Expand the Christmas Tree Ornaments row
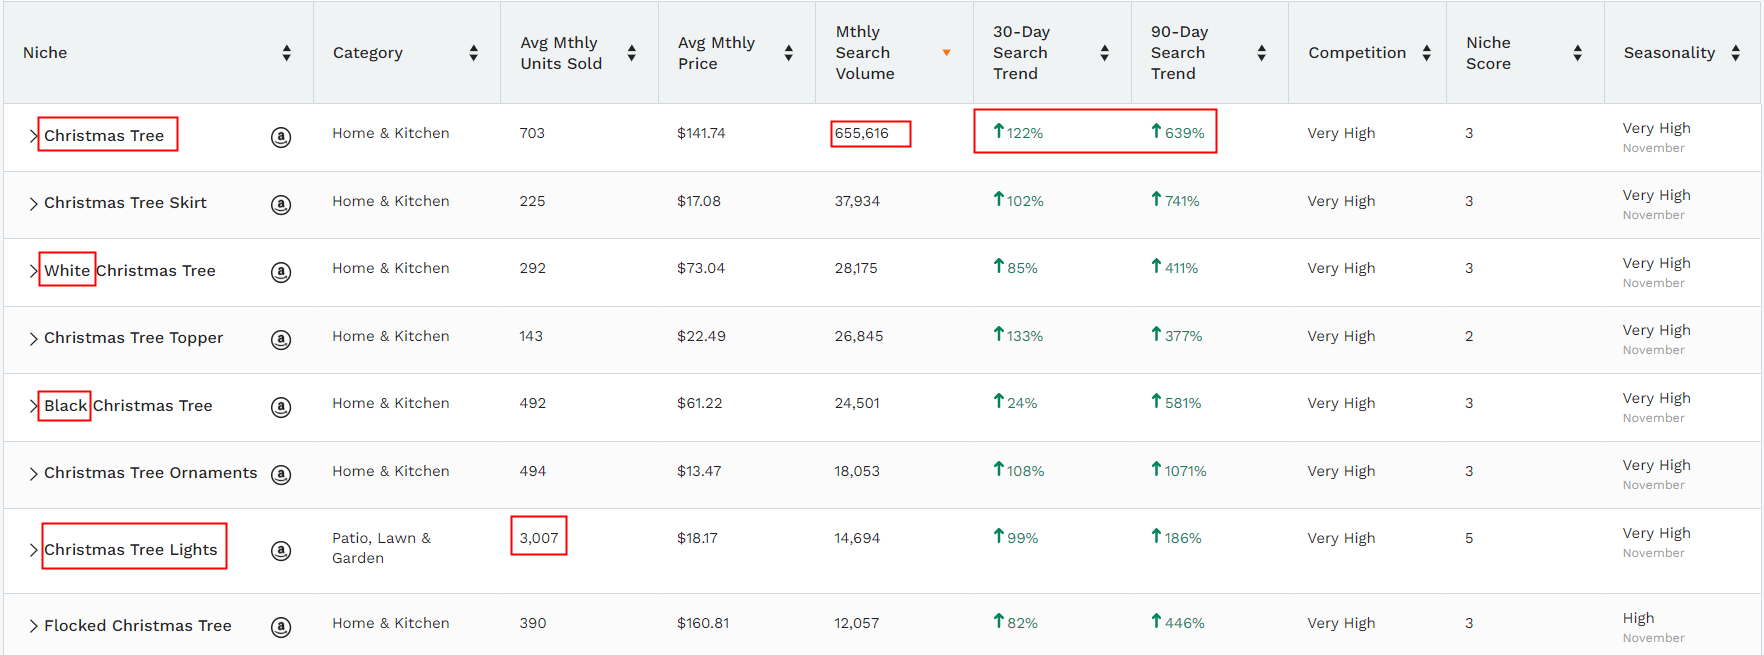 [33, 474]
